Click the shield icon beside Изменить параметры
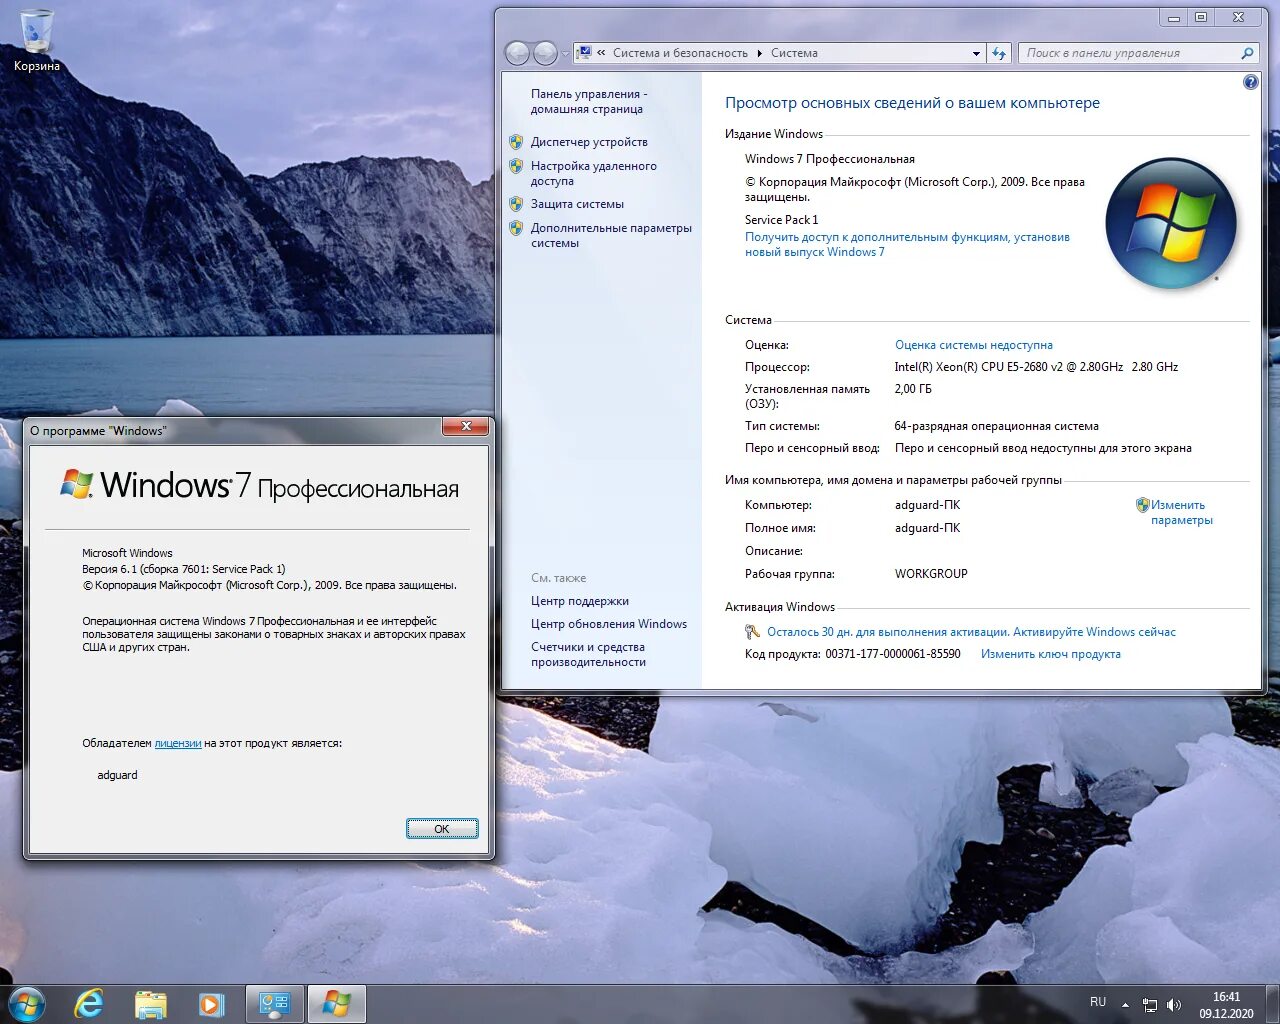This screenshot has width=1280, height=1024. pyautogui.click(x=1142, y=505)
